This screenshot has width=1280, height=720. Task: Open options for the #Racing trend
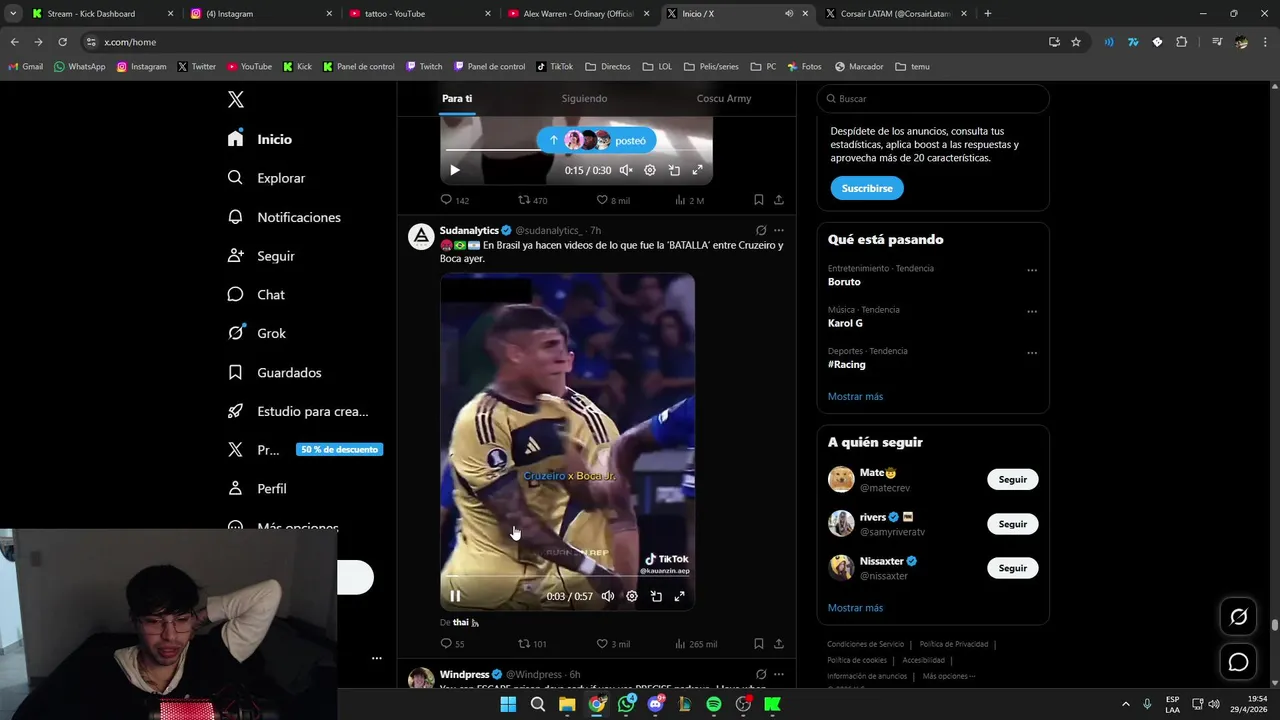[1032, 353]
